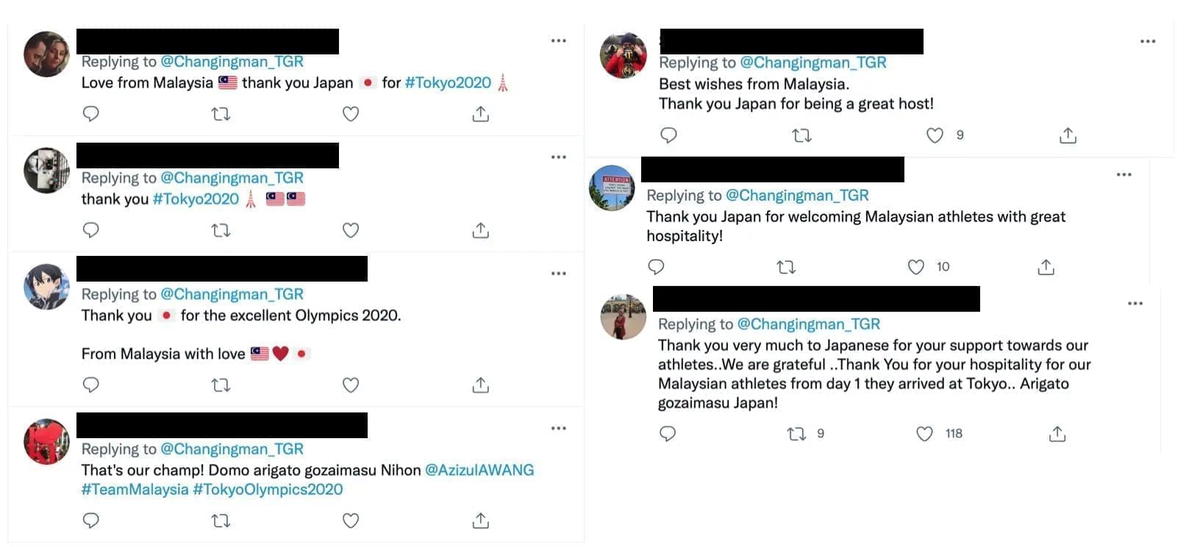
Task: Open the anime character profile avatar
Action: pyautogui.click(x=46, y=287)
